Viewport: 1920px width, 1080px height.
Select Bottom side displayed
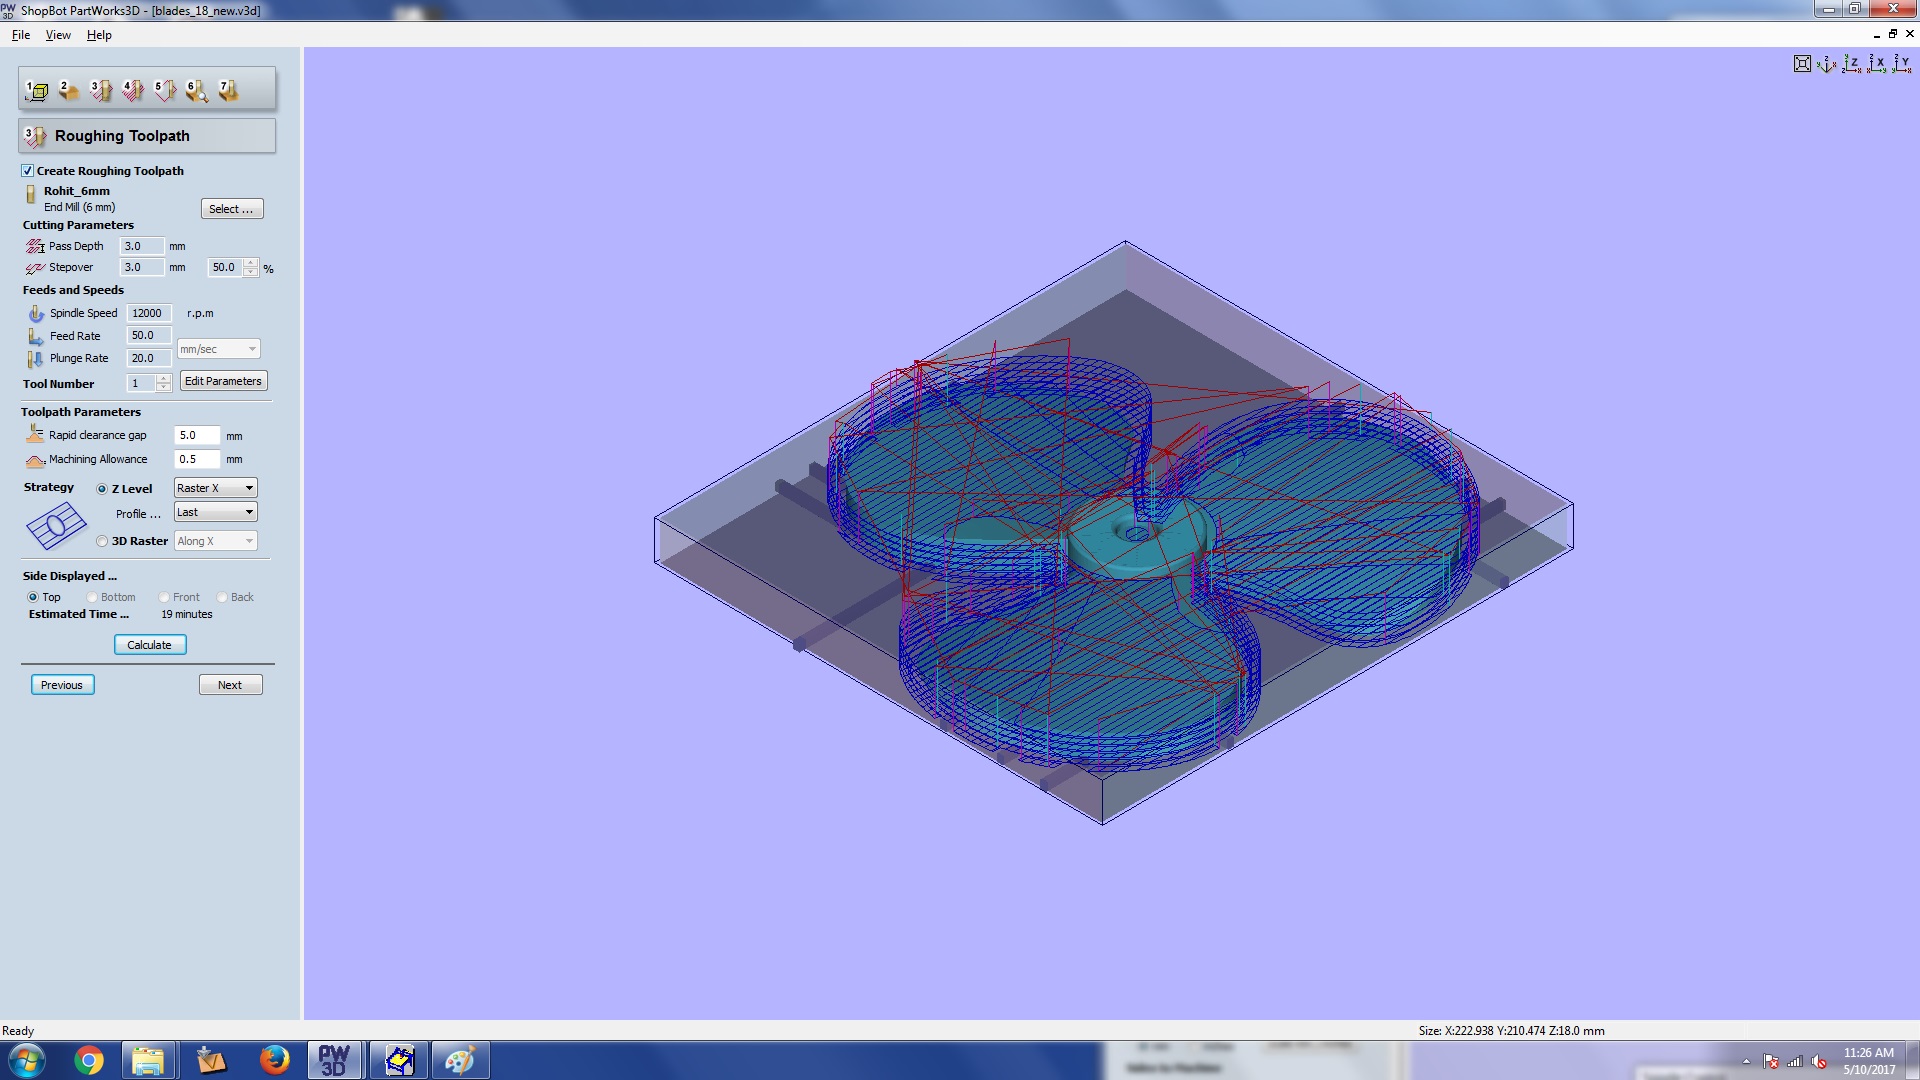[92, 597]
